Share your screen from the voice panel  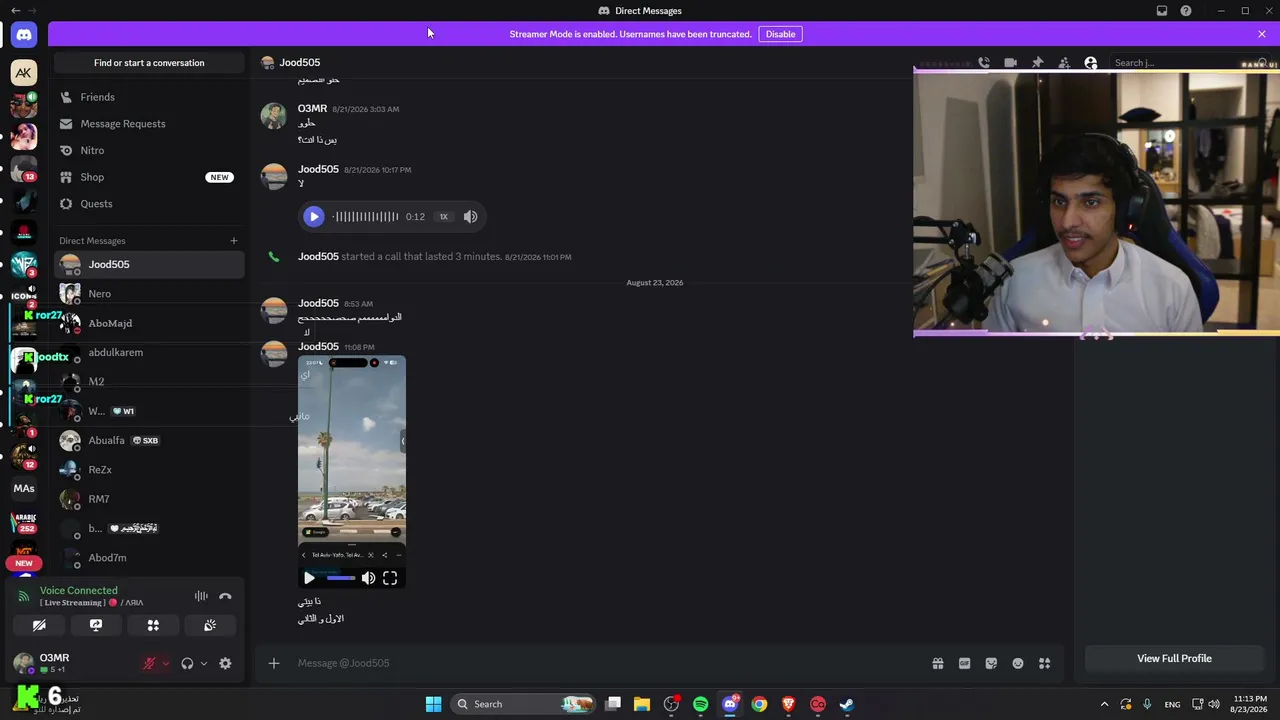(96, 626)
